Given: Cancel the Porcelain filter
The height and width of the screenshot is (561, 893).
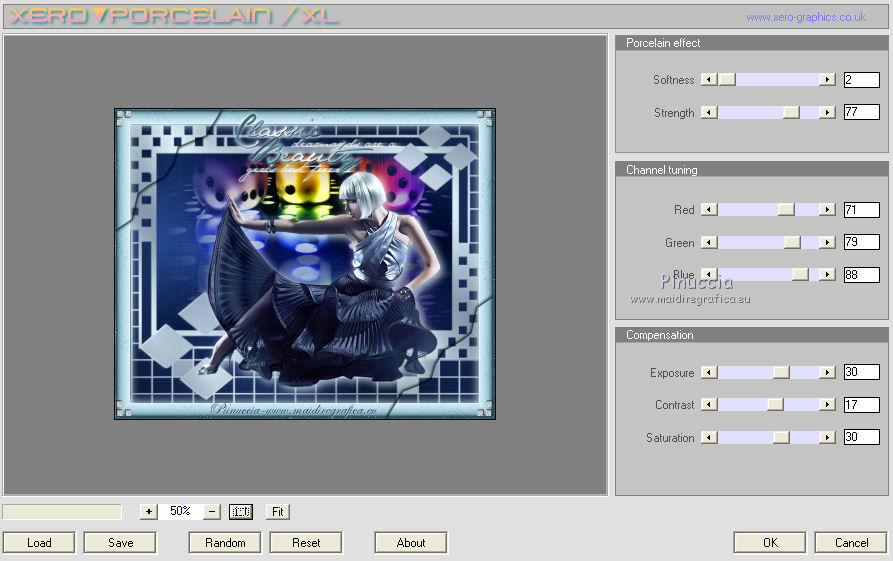Looking at the screenshot, I should click(x=851, y=543).
